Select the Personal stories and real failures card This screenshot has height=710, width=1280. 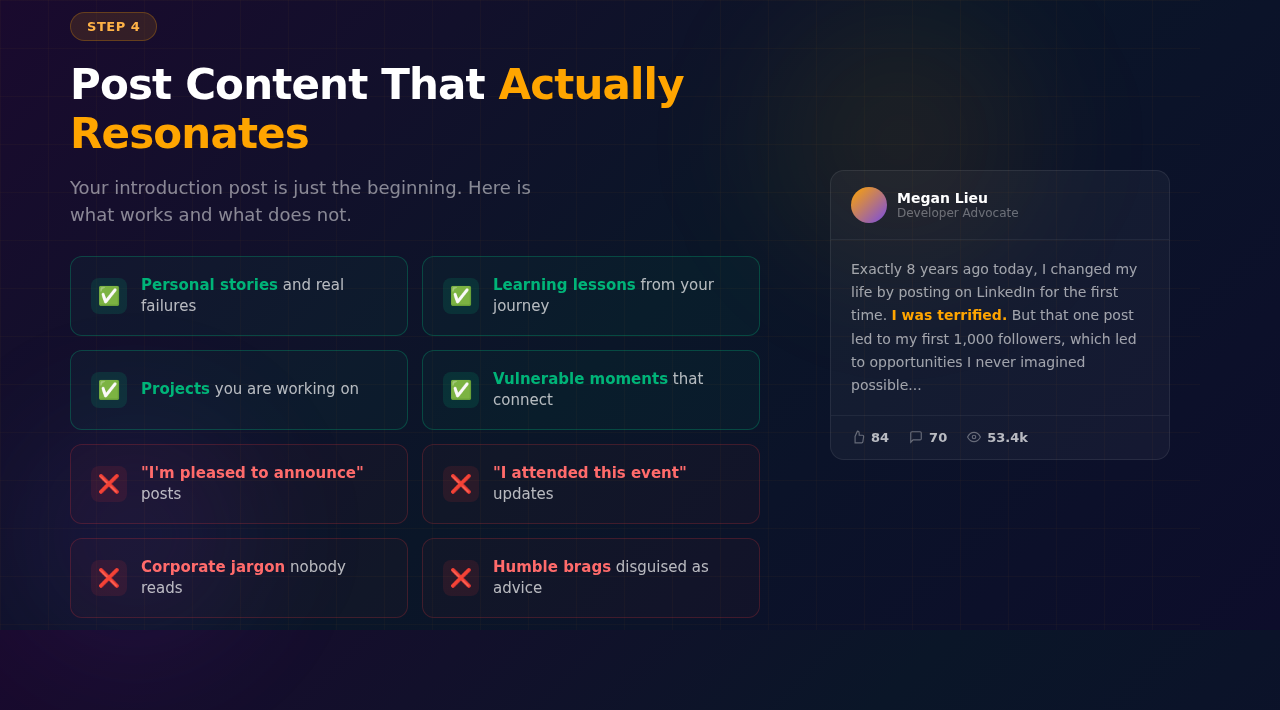[239, 296]
